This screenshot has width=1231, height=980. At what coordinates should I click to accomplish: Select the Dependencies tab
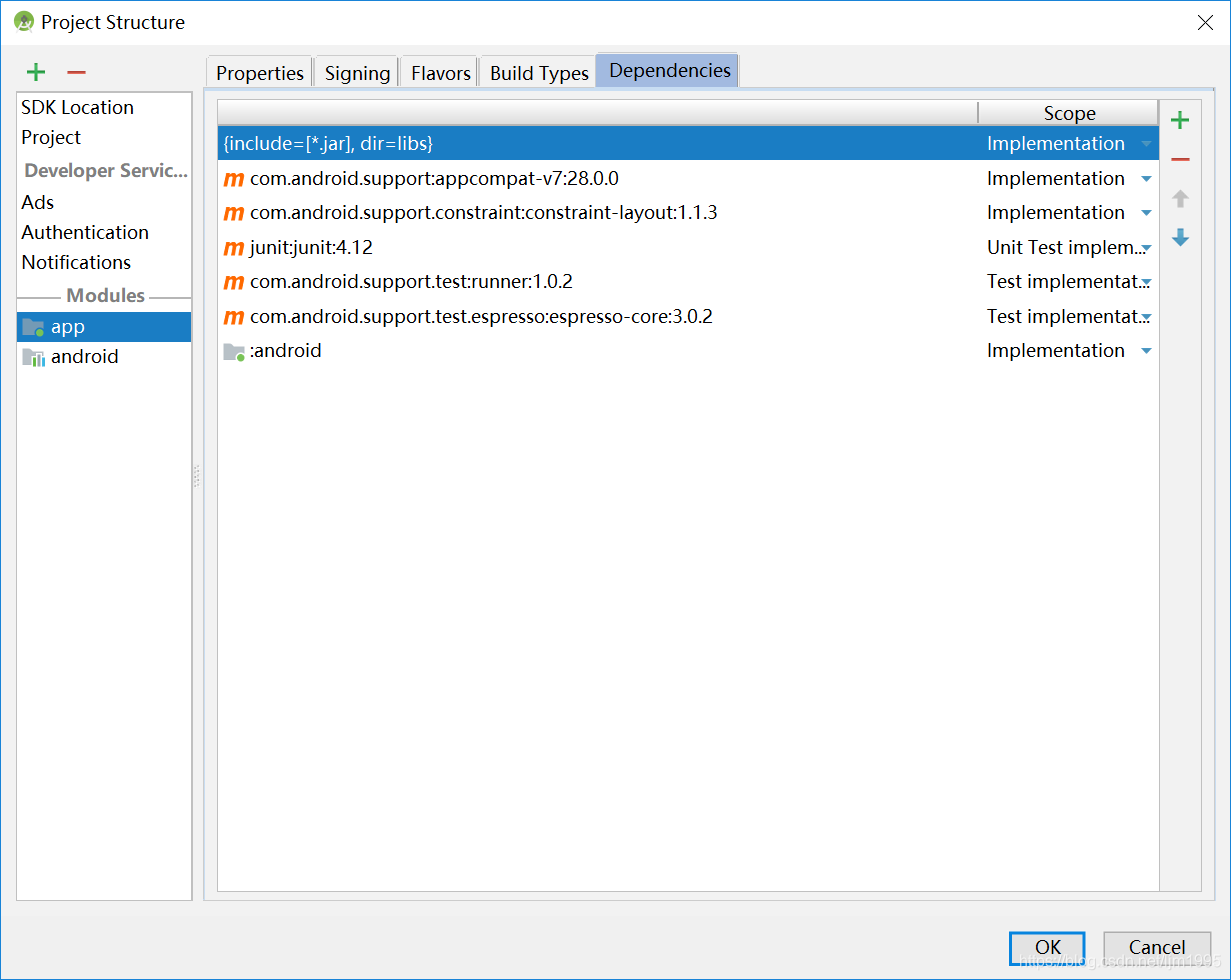point(669,70)
